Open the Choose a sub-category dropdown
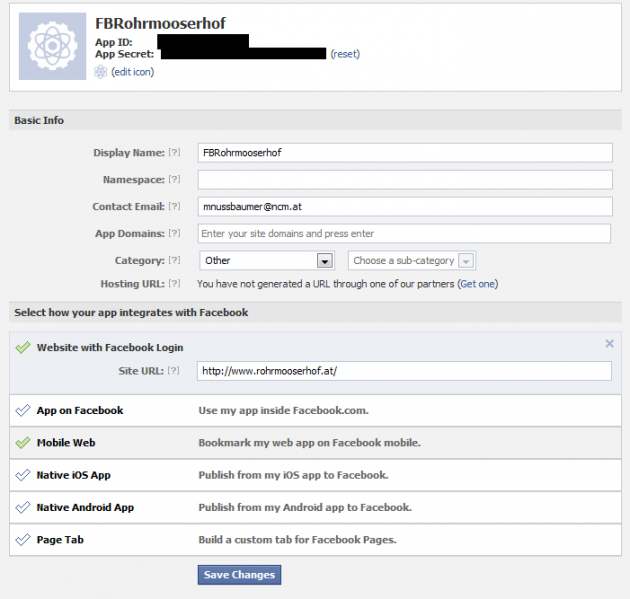 click(x=411, y=261)
